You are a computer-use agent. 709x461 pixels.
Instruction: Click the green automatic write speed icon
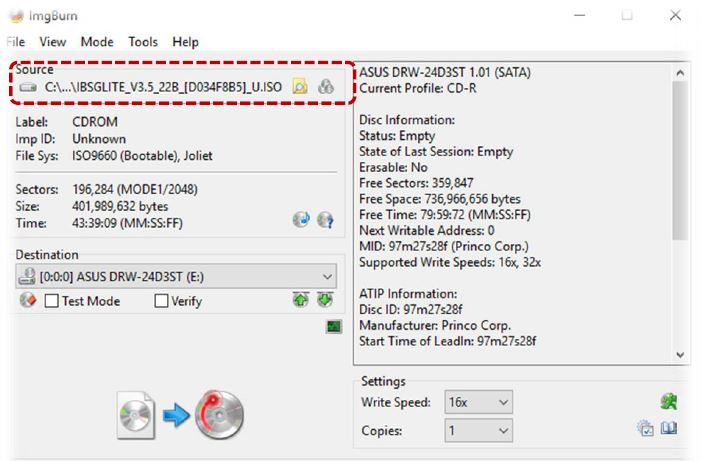668,401
